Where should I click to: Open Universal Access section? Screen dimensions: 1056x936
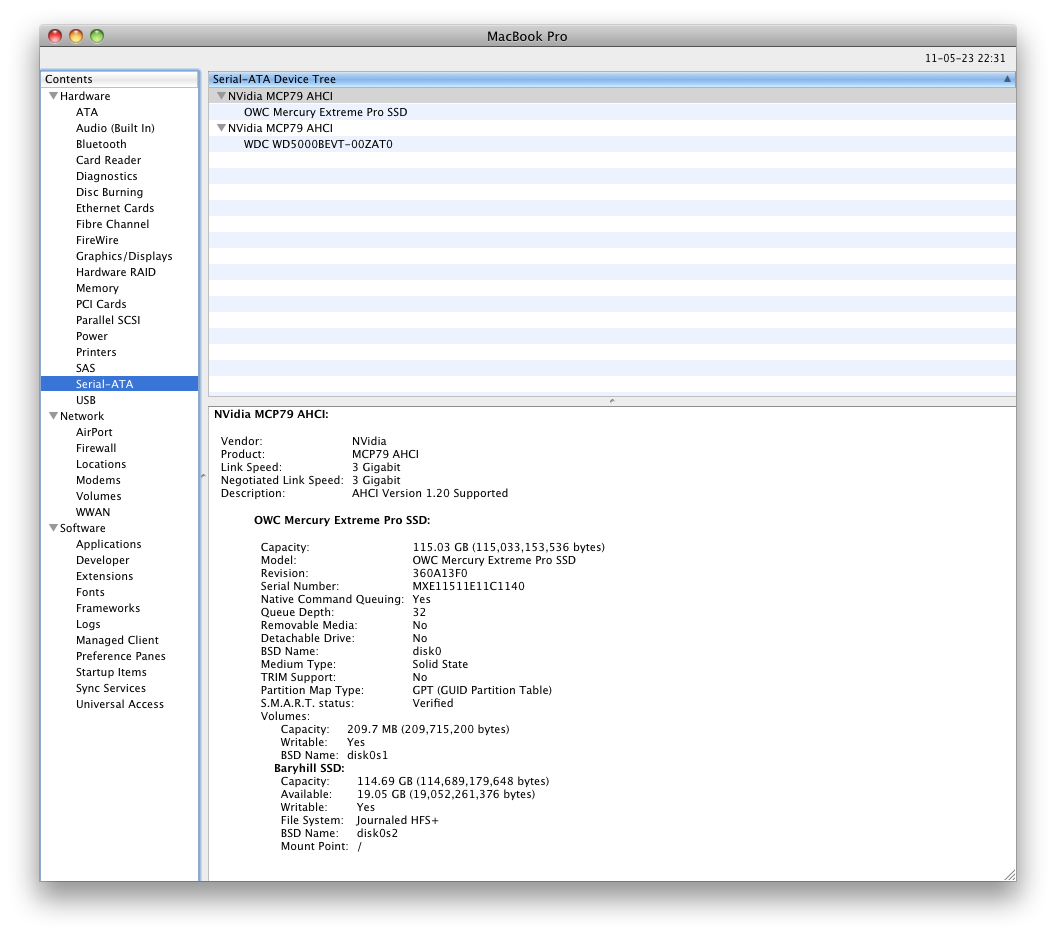[x=120, y=704]
